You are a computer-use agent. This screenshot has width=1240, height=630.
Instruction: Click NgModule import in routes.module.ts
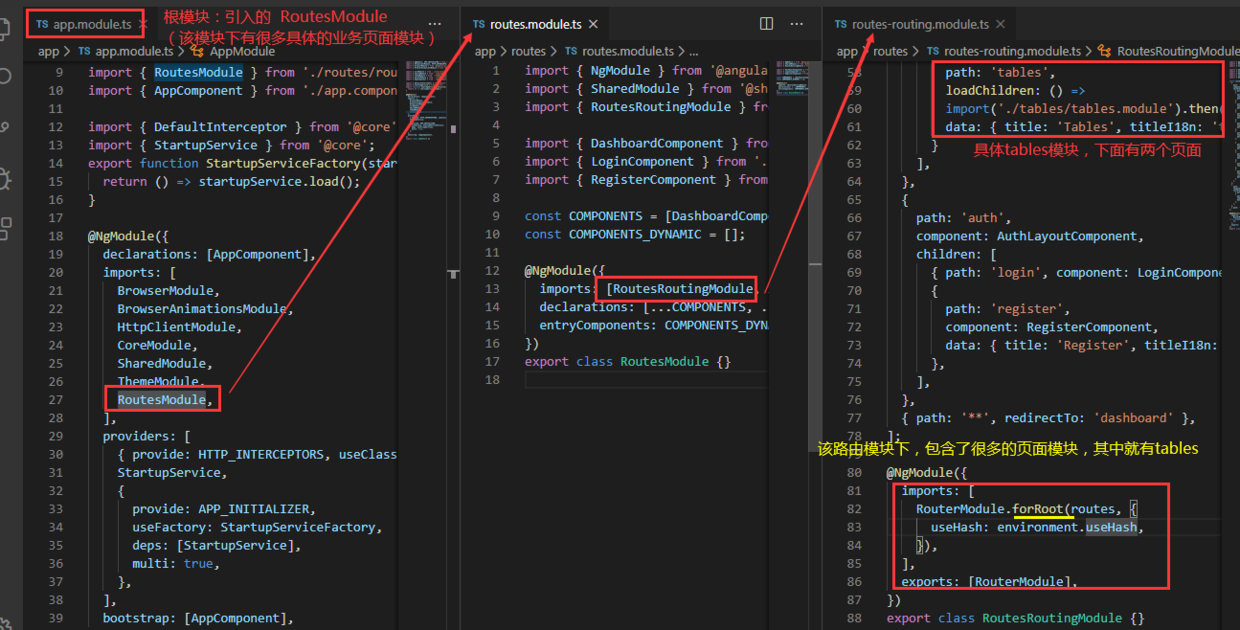(x=620, y=70)
